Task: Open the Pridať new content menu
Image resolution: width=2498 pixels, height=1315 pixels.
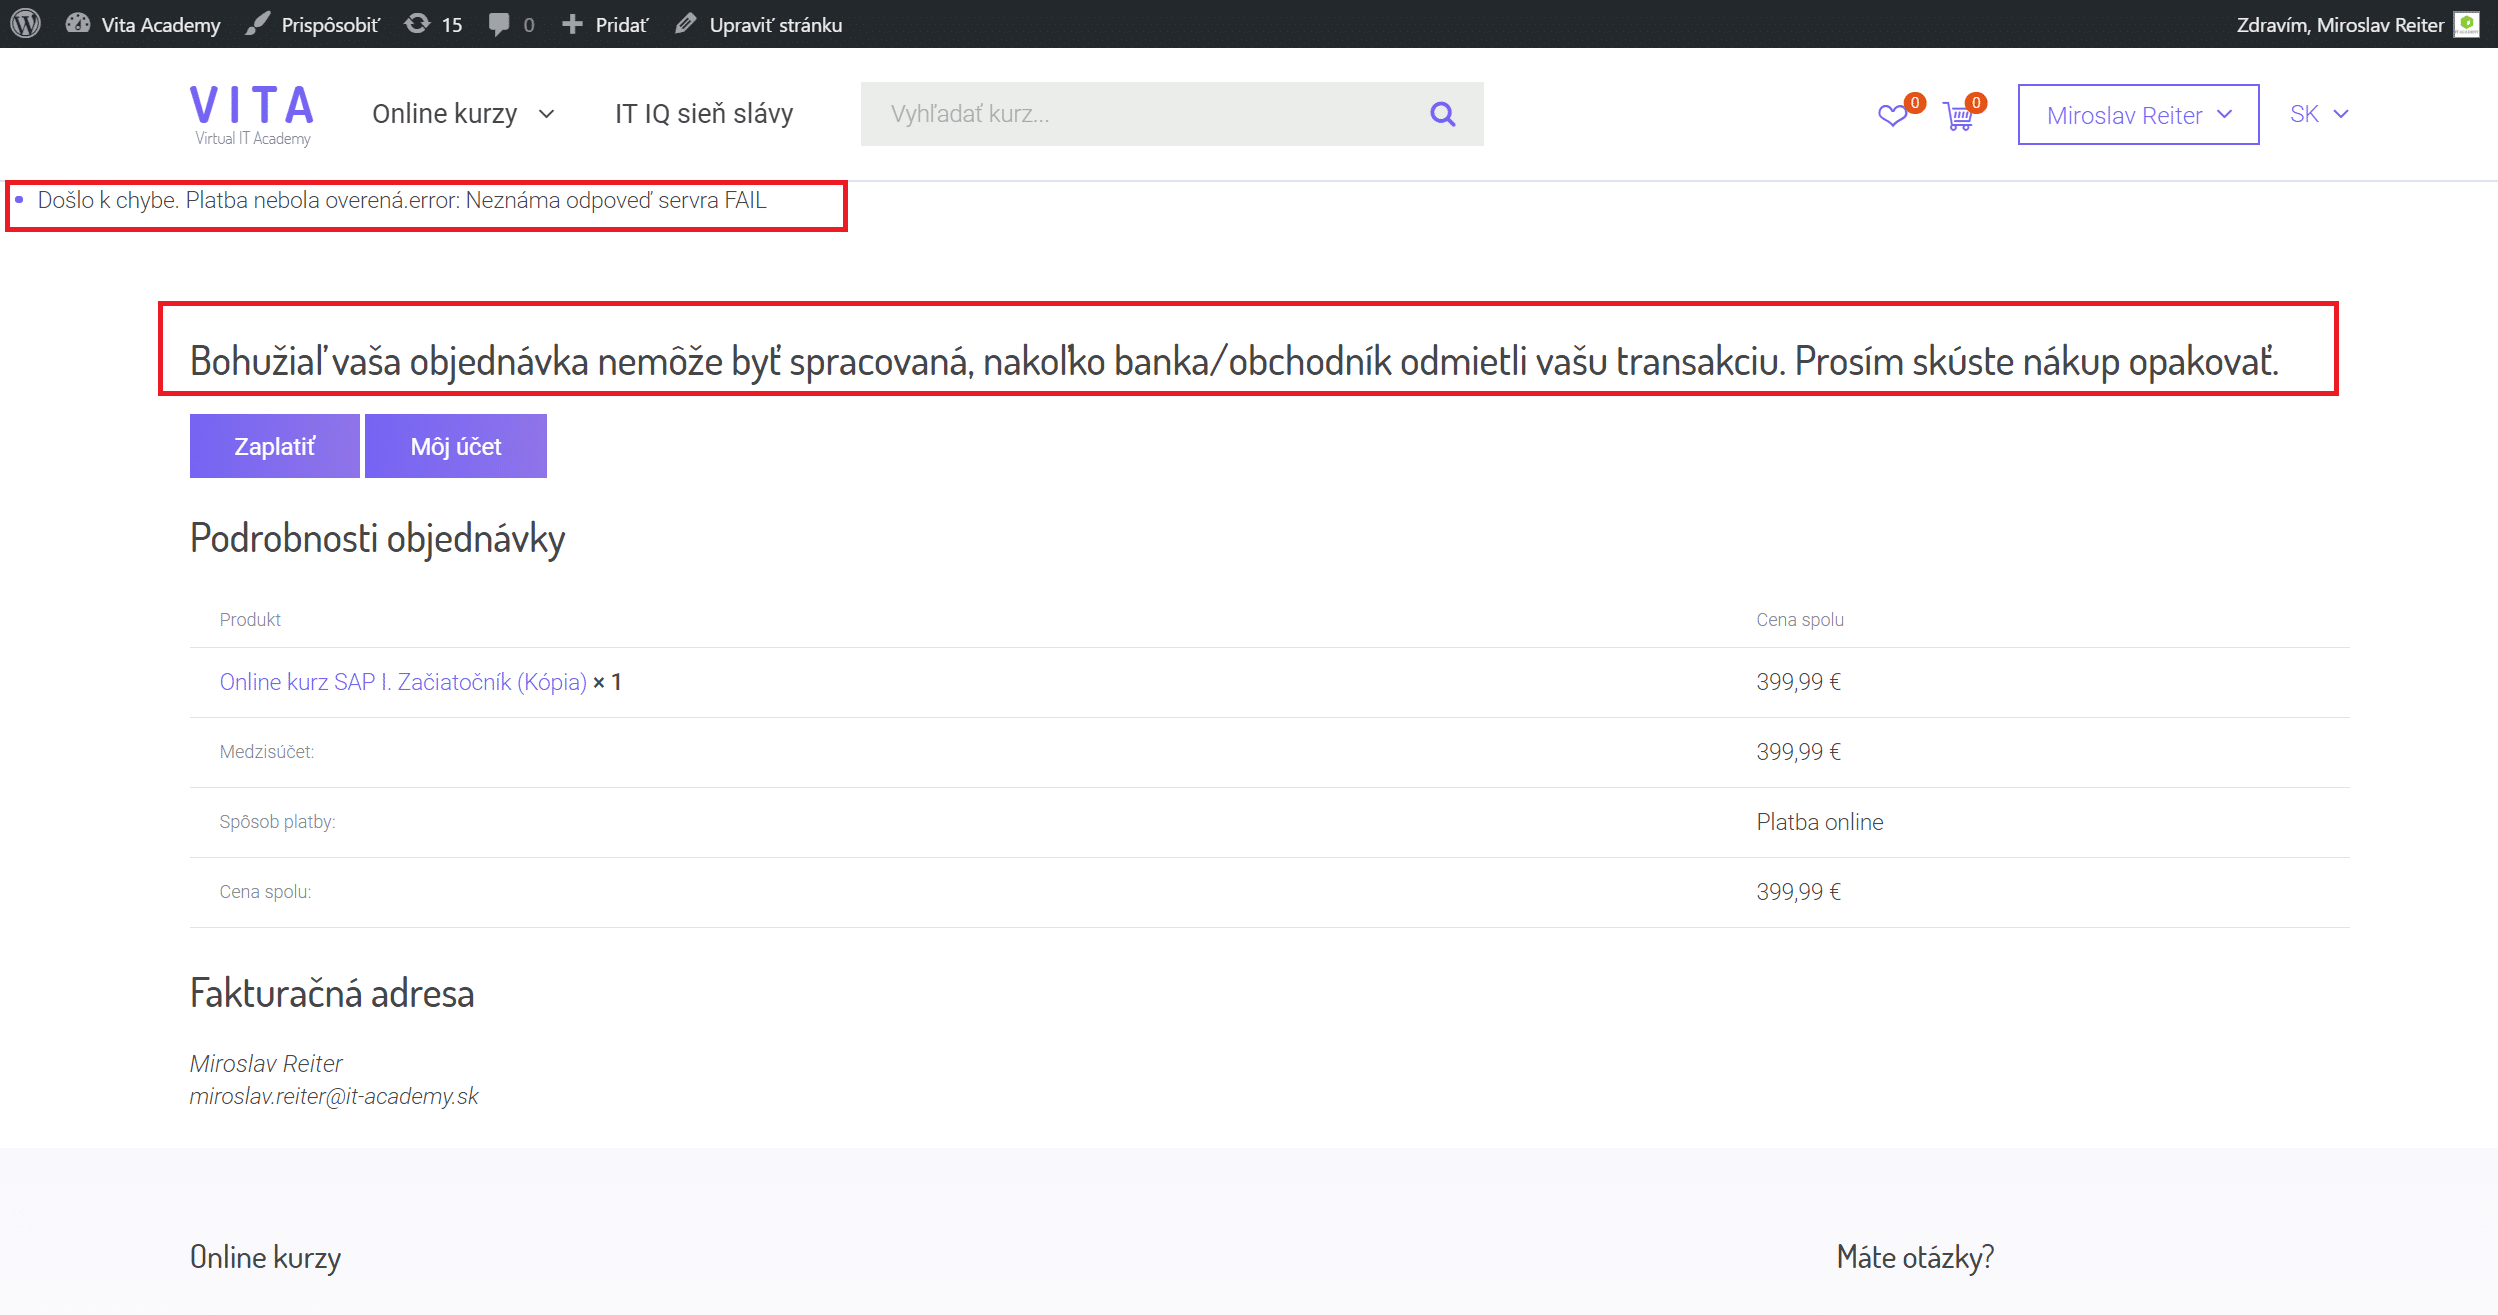Action: 605,24
